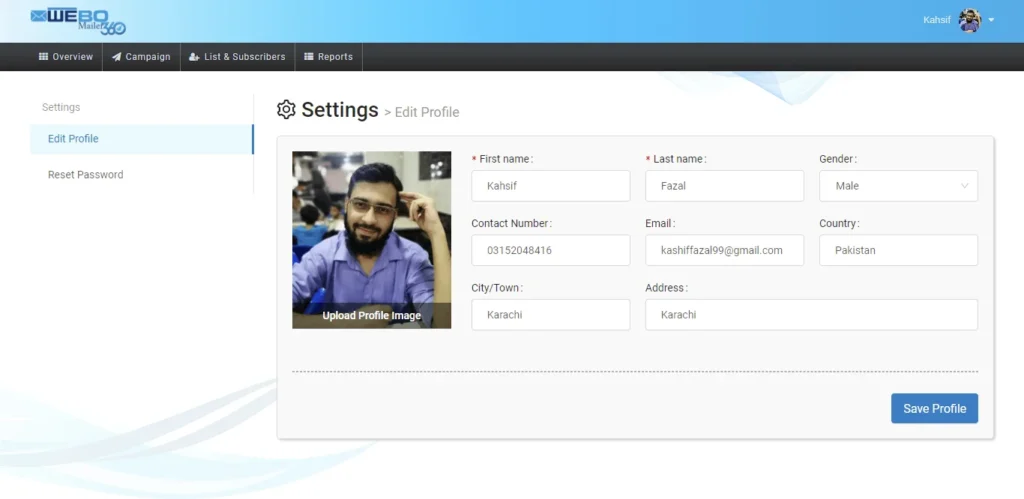Click the List & Subscribers people icon
Image resolution: width=1024 pixels, height=499 pixels.
pos(194,57)
